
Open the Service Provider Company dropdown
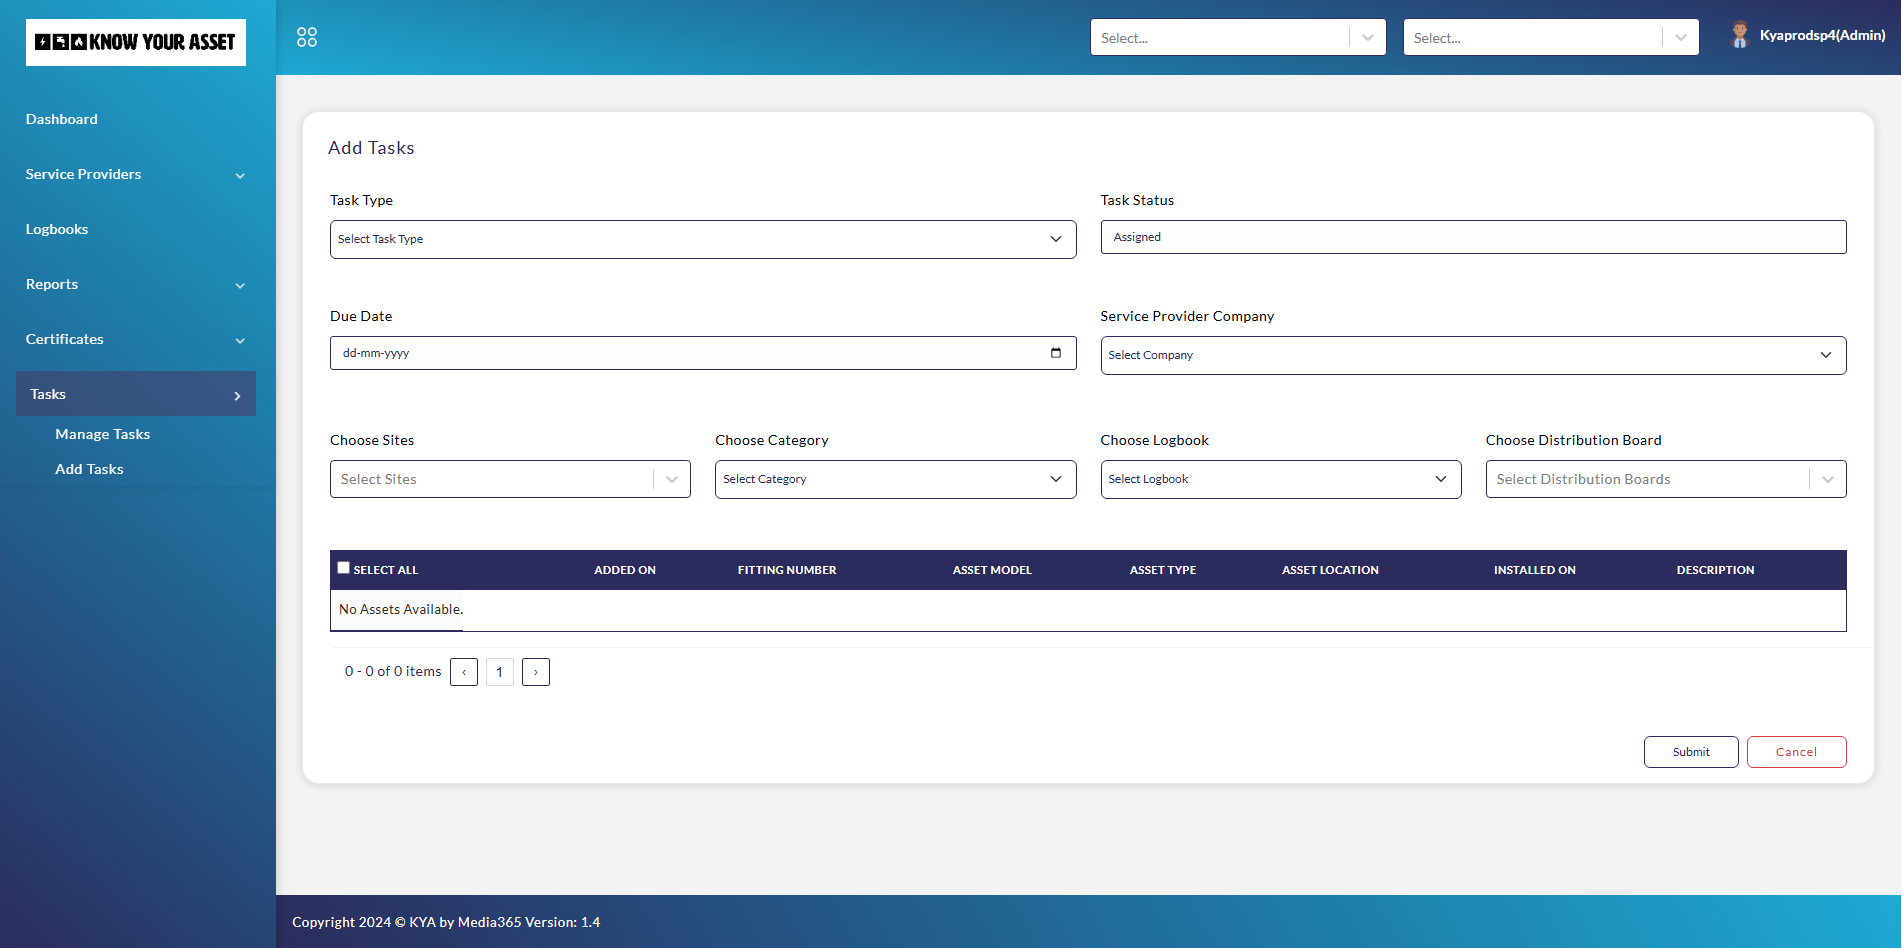[x=1472, y=355]
